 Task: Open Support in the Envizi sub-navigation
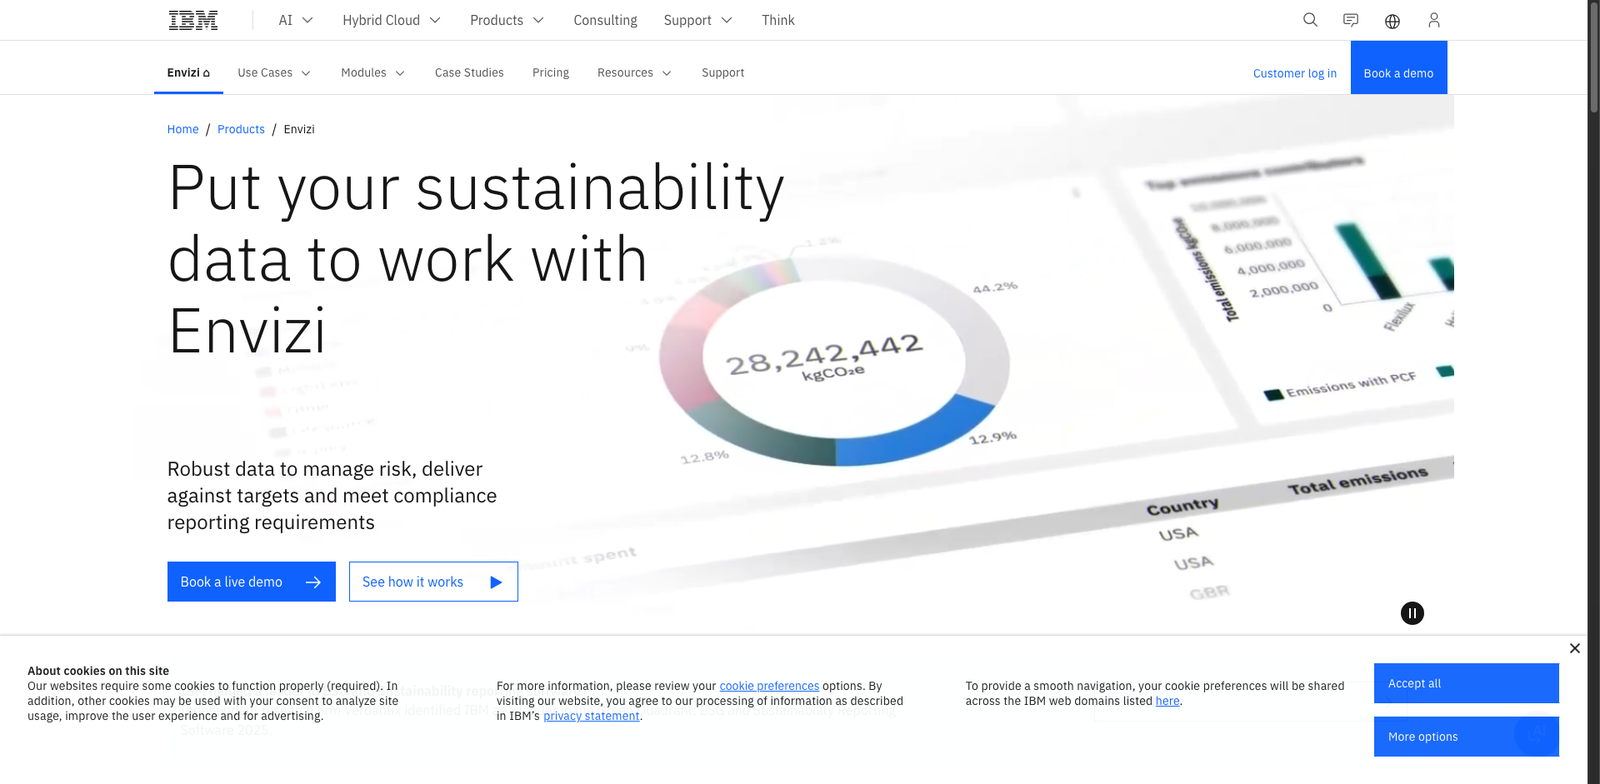coord(723,73)
